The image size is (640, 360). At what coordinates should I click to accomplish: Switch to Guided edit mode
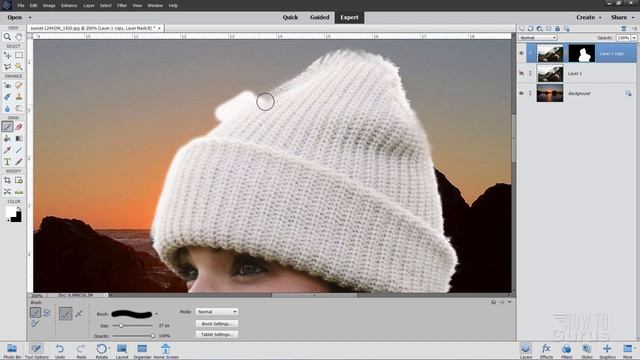click(319, 17)
